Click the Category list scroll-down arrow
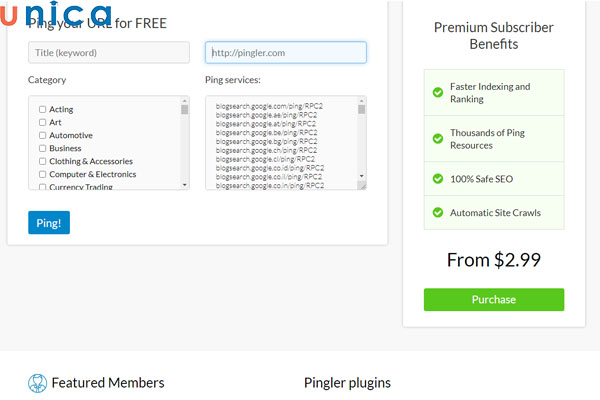 tap(184, 185)
